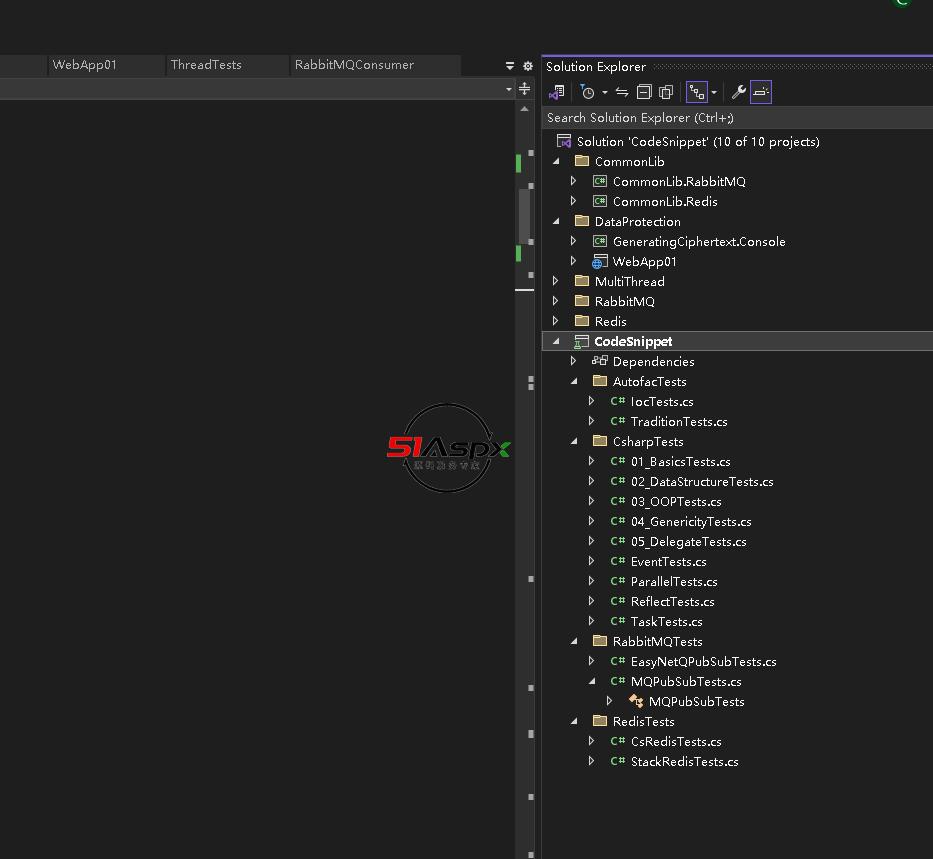
Task: Toggle the Preview Selected Items button
Action: tap(761, 92)
